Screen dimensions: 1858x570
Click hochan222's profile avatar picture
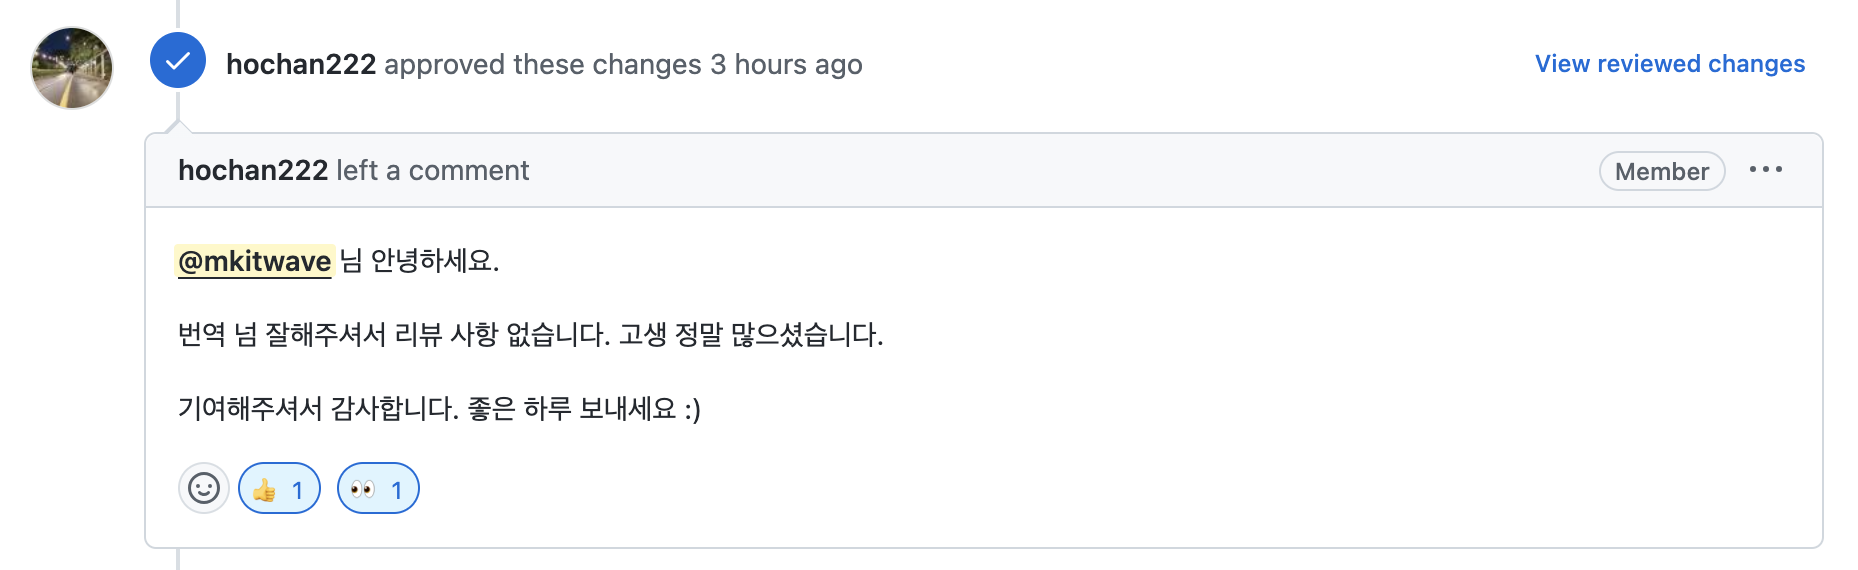[72, 68]
